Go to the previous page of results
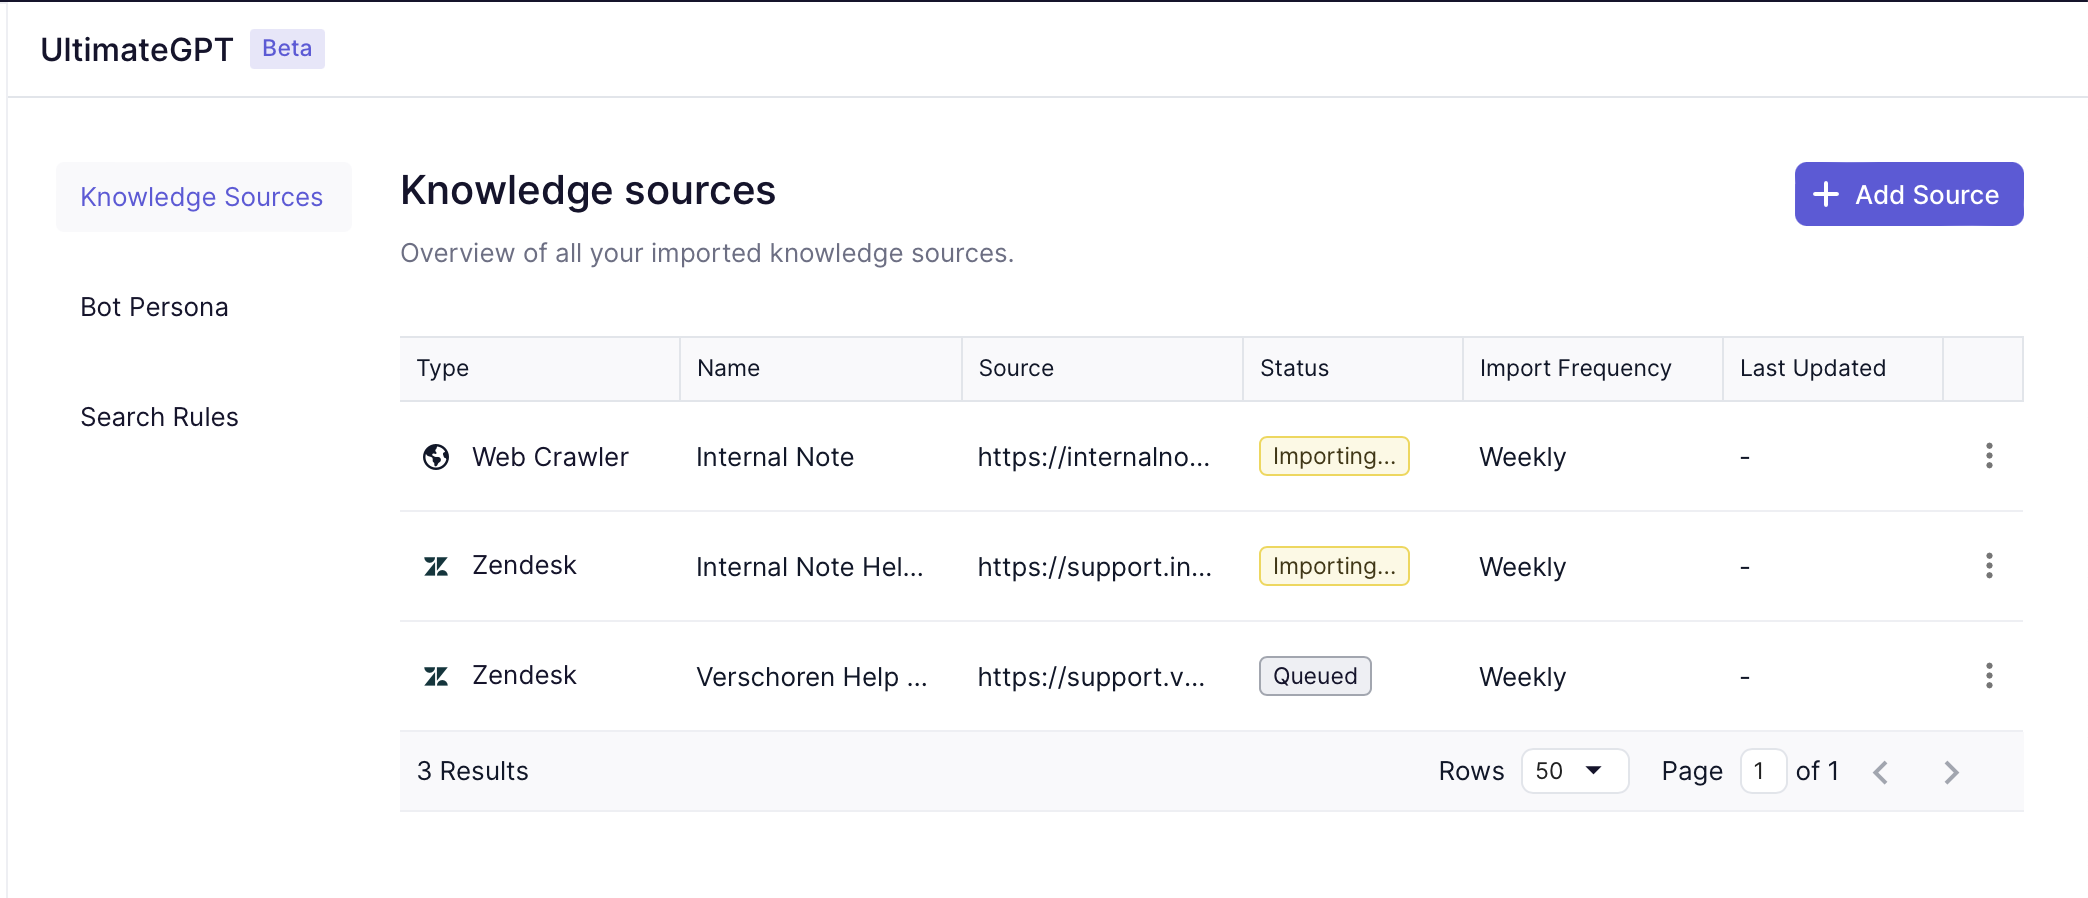This screenshot has width=2088, height=898. coord(1881,772)
